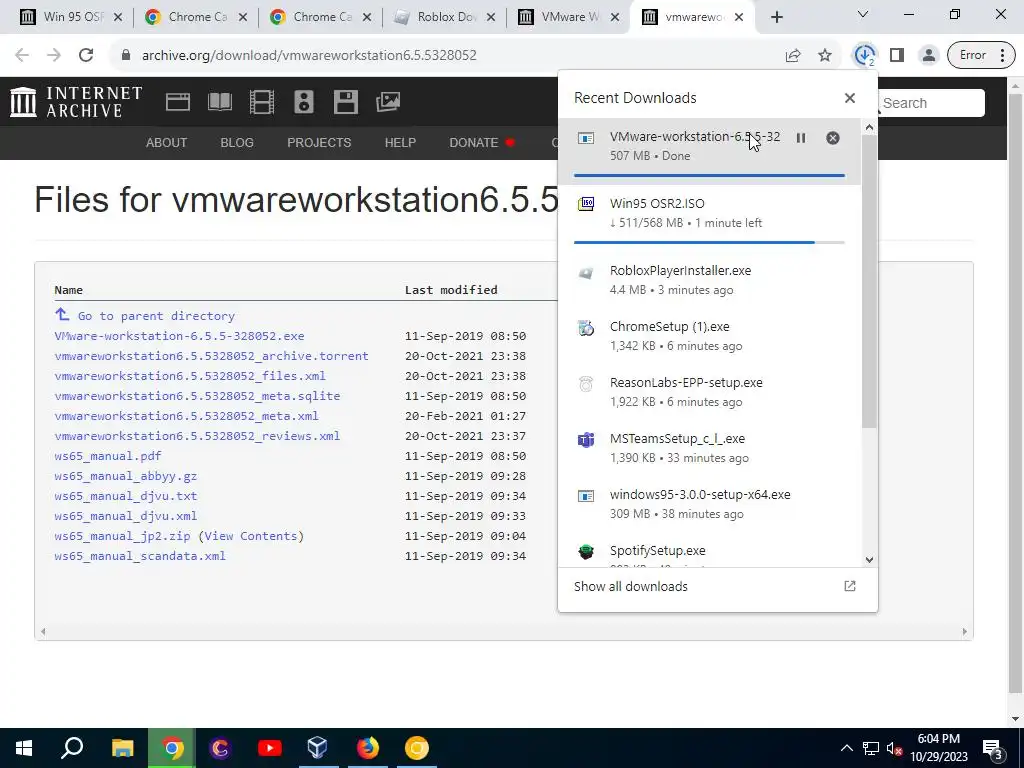
Task: Open ws65_manual.pdf link
Action: (108, 456)
